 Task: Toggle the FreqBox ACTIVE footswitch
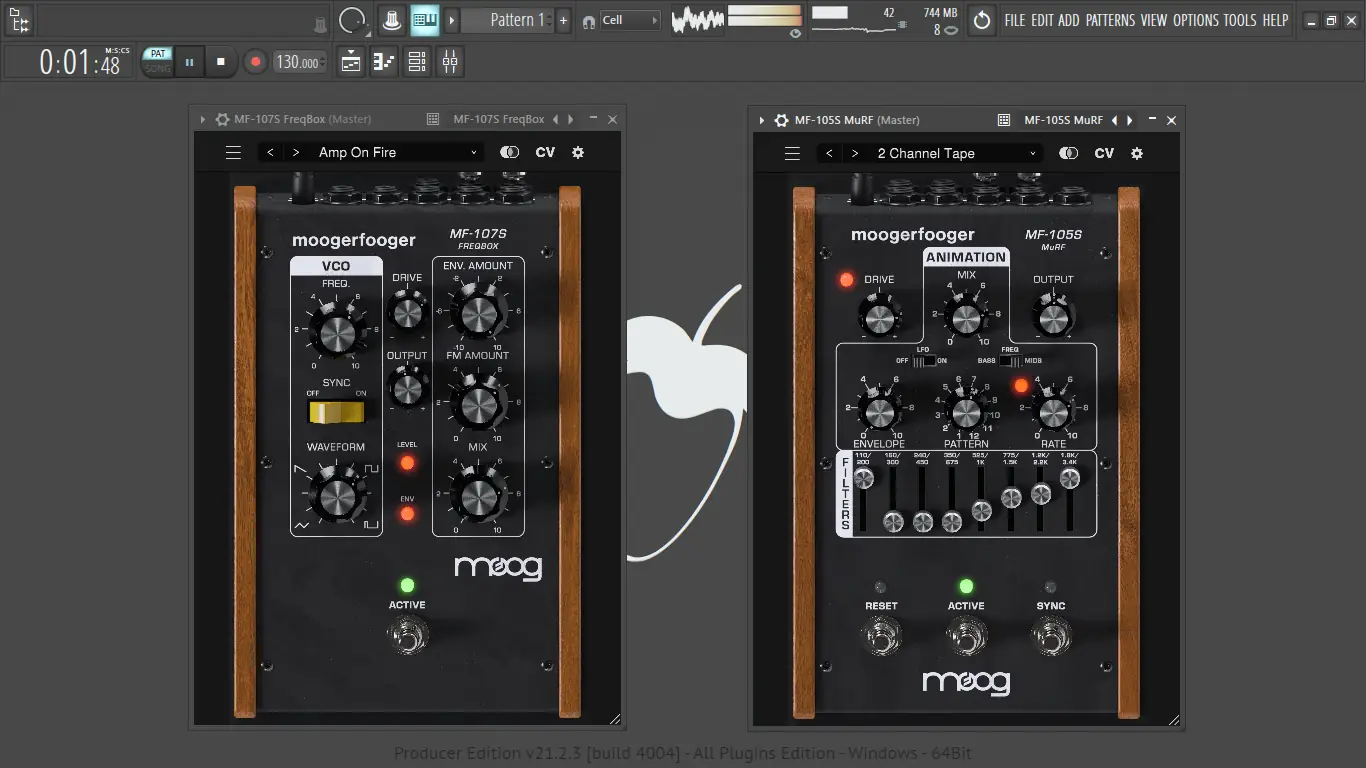pos(407,635)
